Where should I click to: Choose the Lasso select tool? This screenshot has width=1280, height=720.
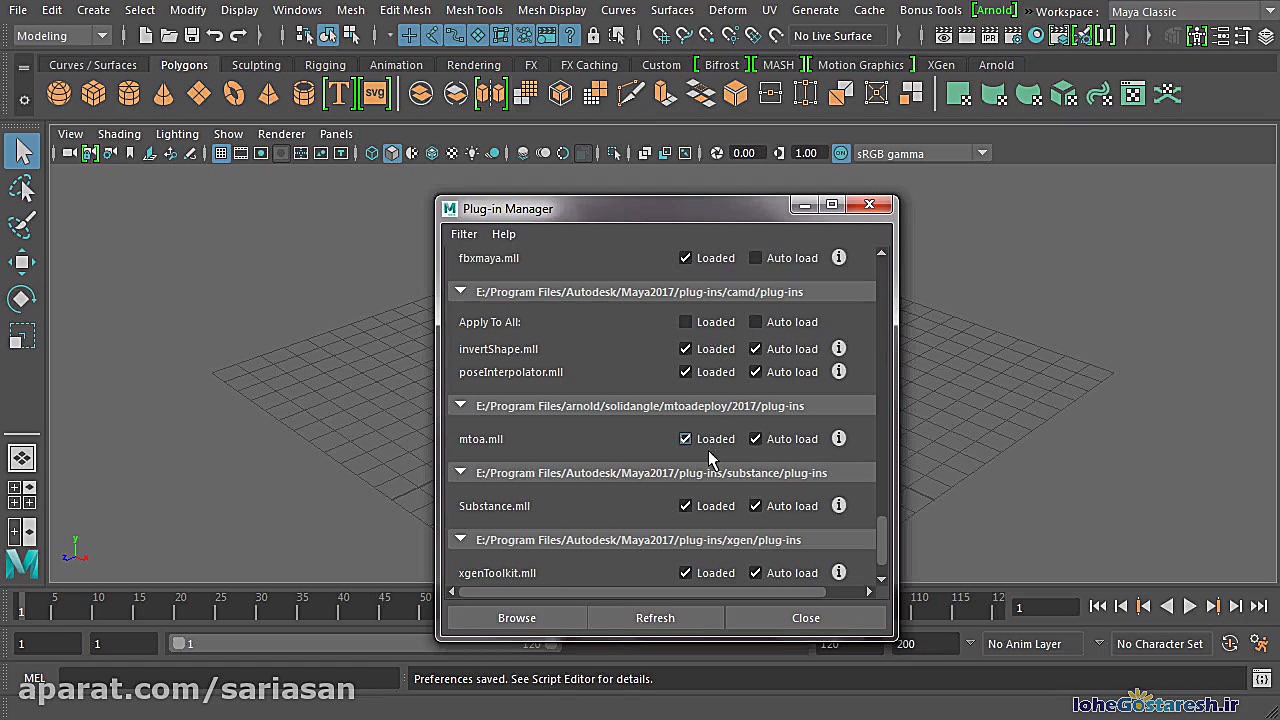pos(22,188)
